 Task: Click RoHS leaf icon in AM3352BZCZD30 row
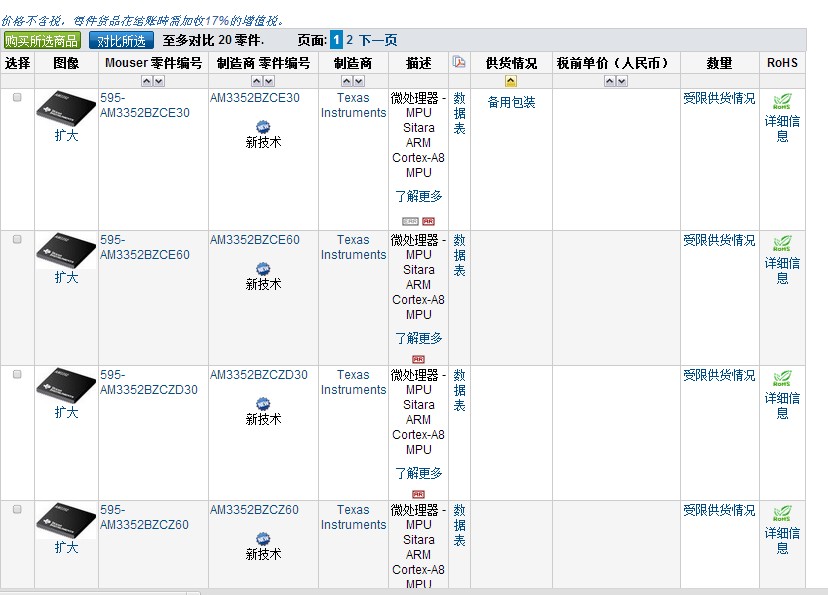point(782,379)
